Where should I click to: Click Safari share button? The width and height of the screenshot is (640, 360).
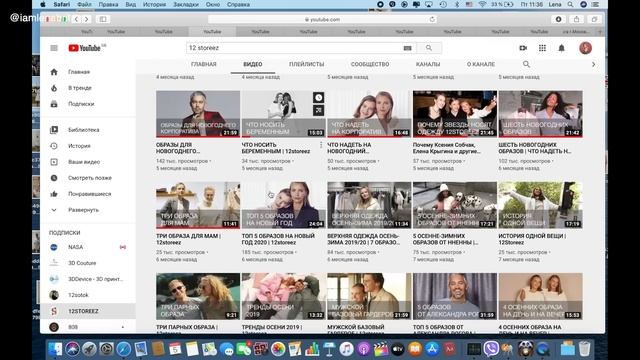pyautogui.click(x=576, y=19)
